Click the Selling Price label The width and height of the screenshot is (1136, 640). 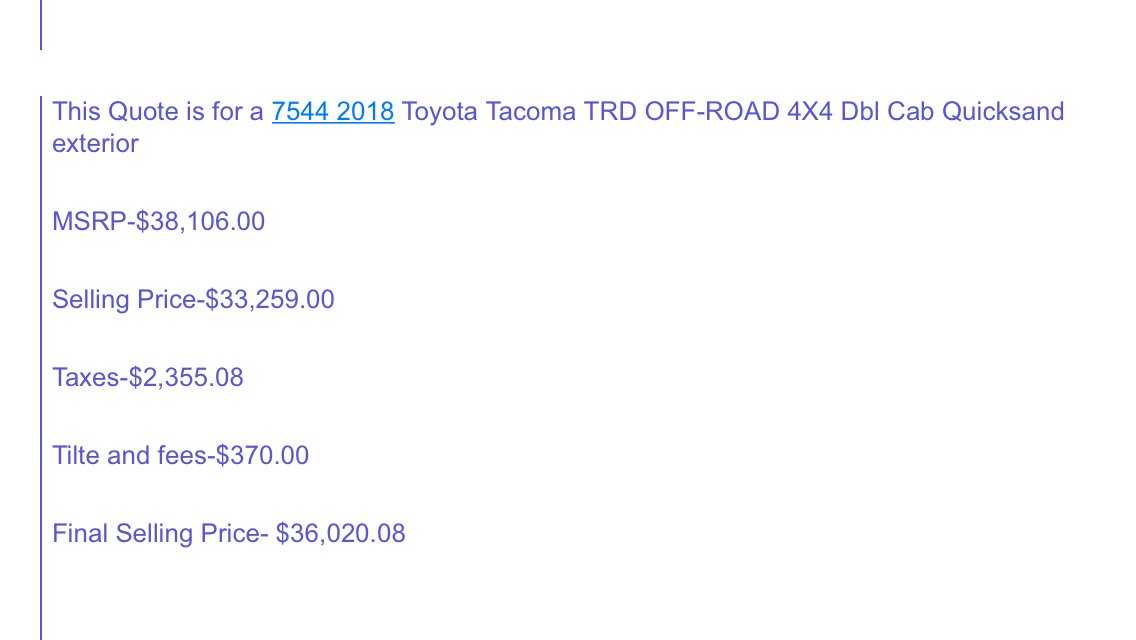point(124,299)
